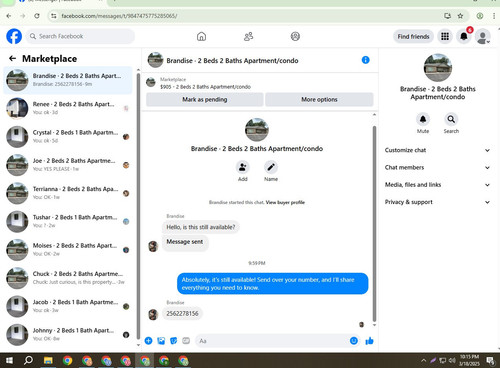The image size is (500, 368).
Task: Expand Privacy & support section
Action: (x=437, y=202)
